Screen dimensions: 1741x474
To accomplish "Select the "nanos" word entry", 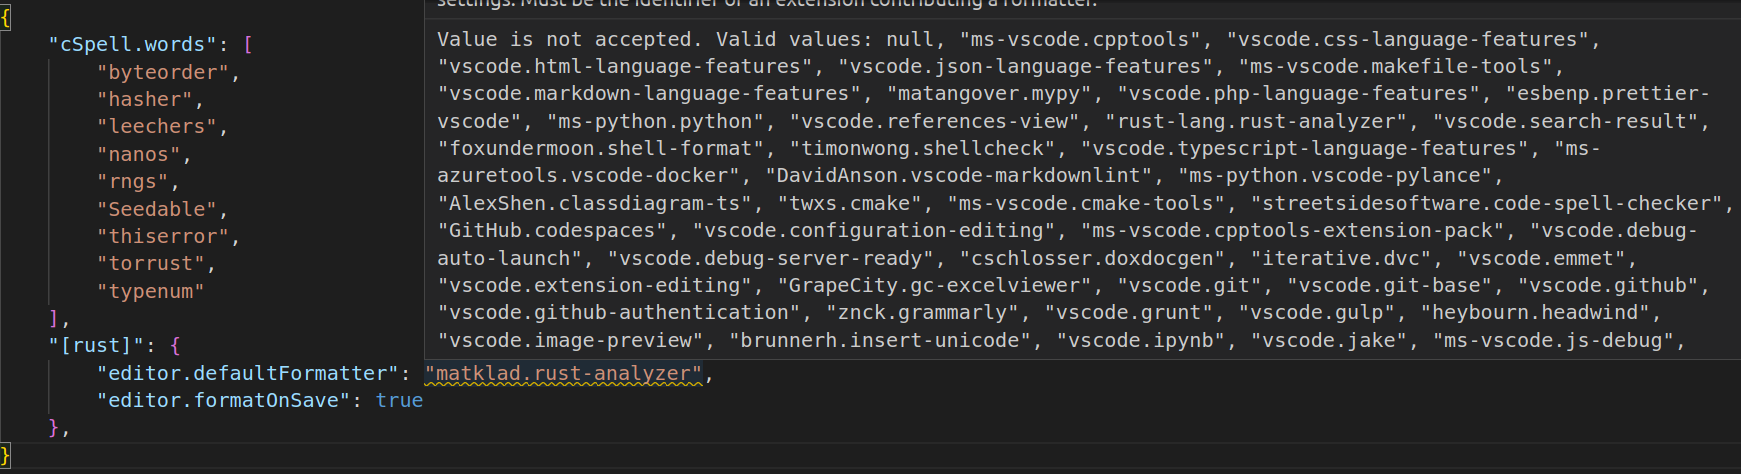I will [139, 154].
